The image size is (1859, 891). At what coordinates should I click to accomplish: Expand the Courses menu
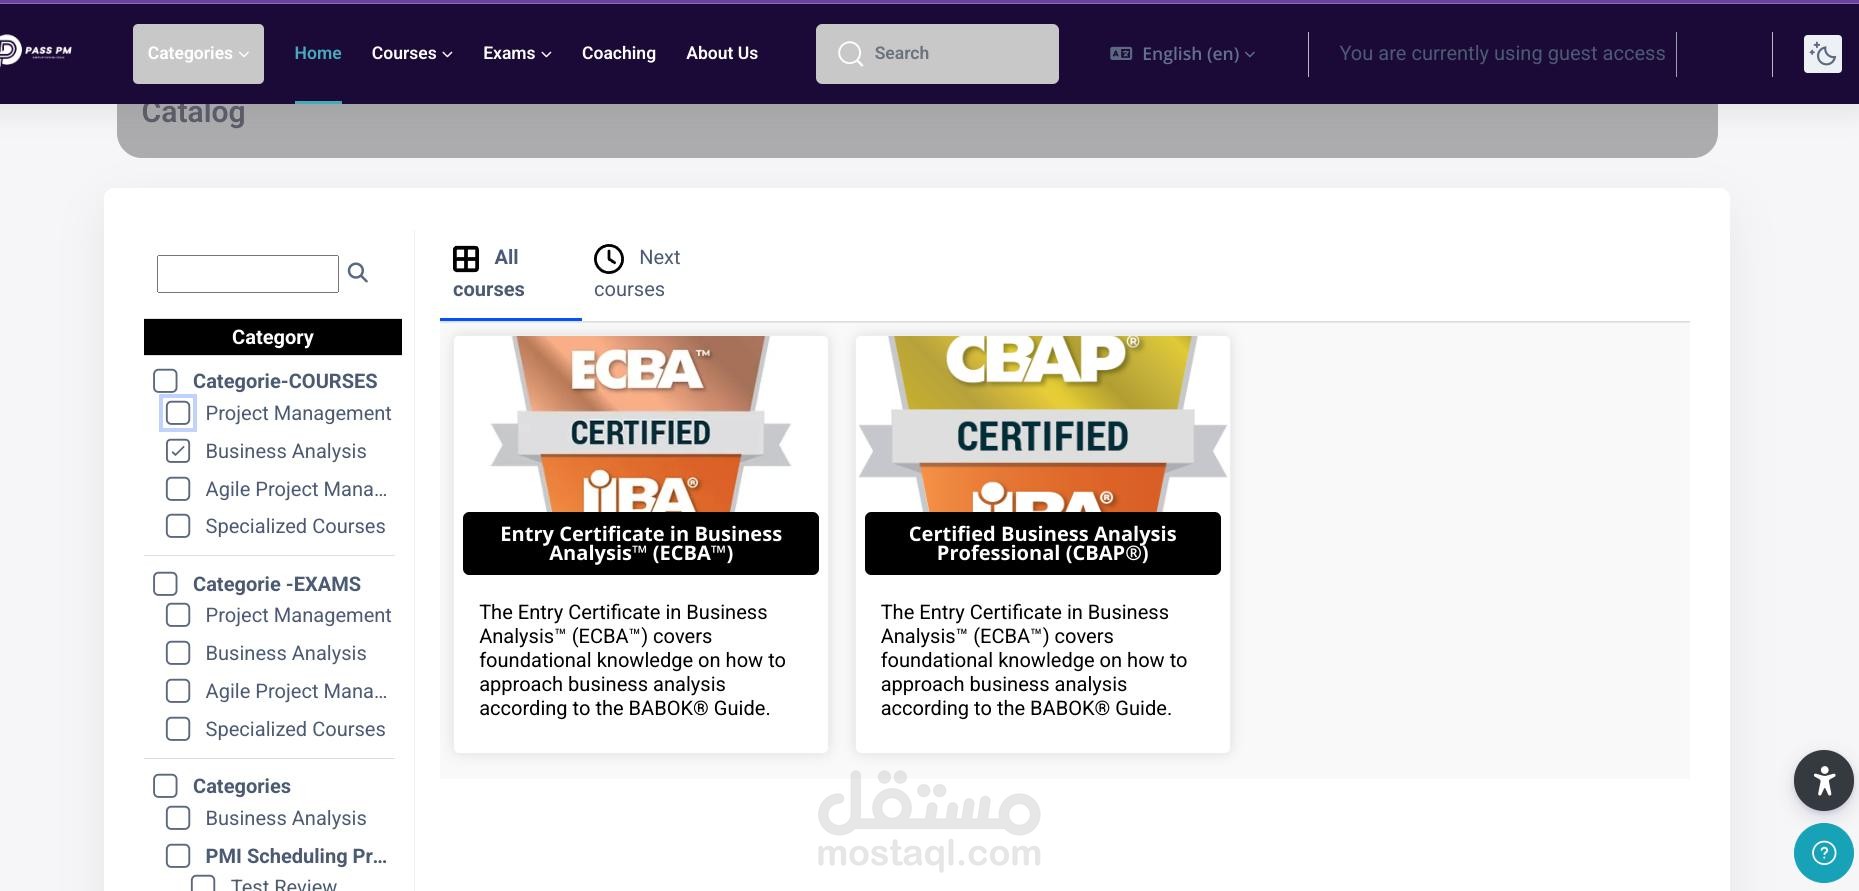tap(412, 54)
